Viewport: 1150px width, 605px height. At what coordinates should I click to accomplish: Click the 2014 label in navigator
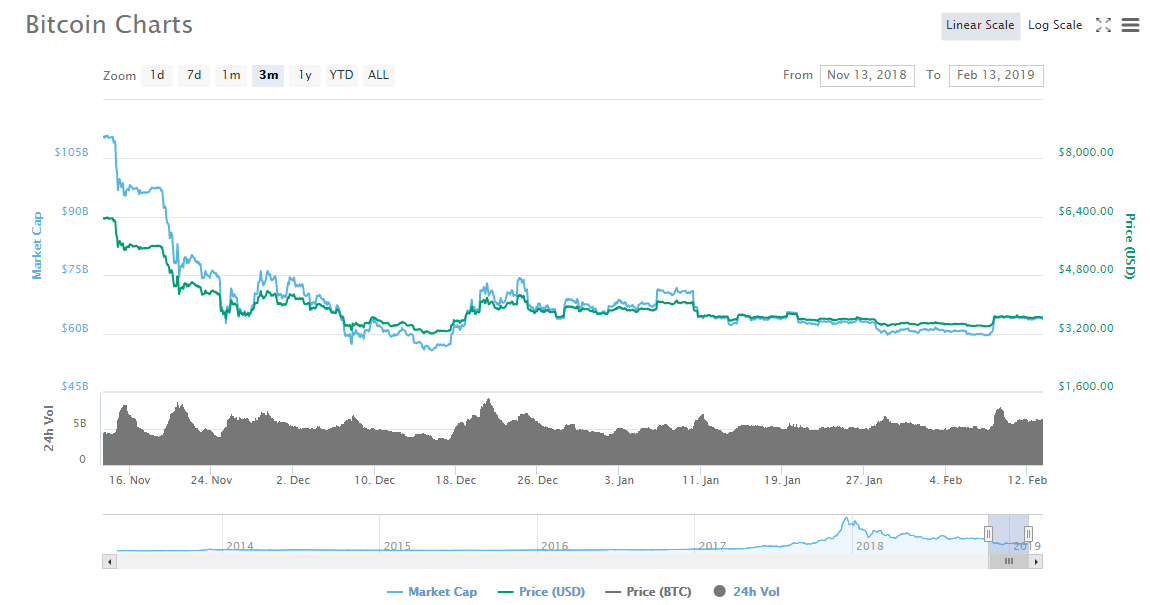tap(240, 546)
